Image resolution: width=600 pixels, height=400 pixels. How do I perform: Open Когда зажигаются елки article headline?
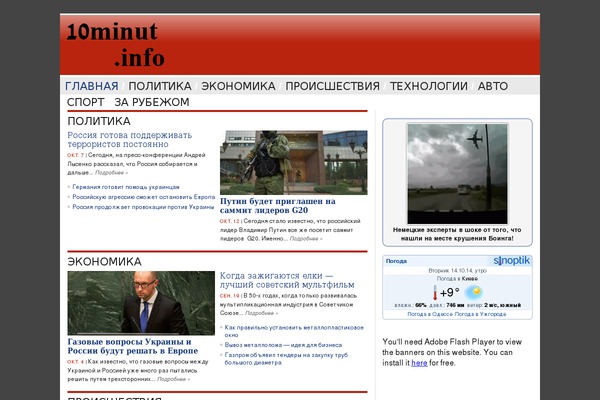287,280
